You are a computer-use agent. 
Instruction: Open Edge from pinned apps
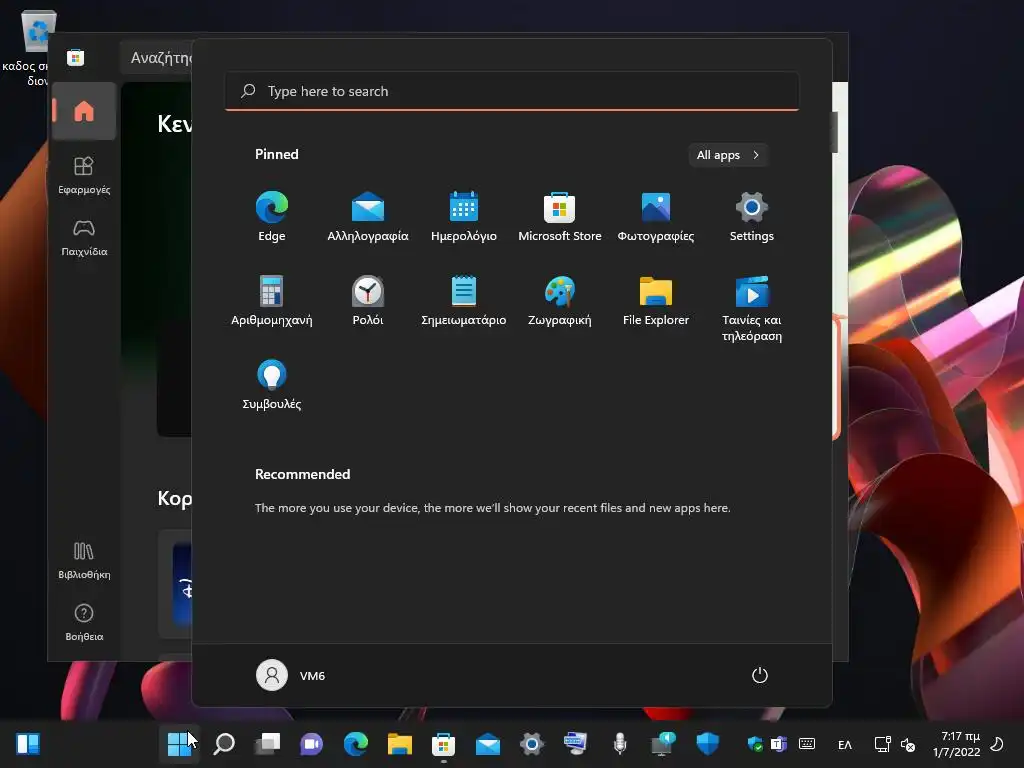click(272, 217)
